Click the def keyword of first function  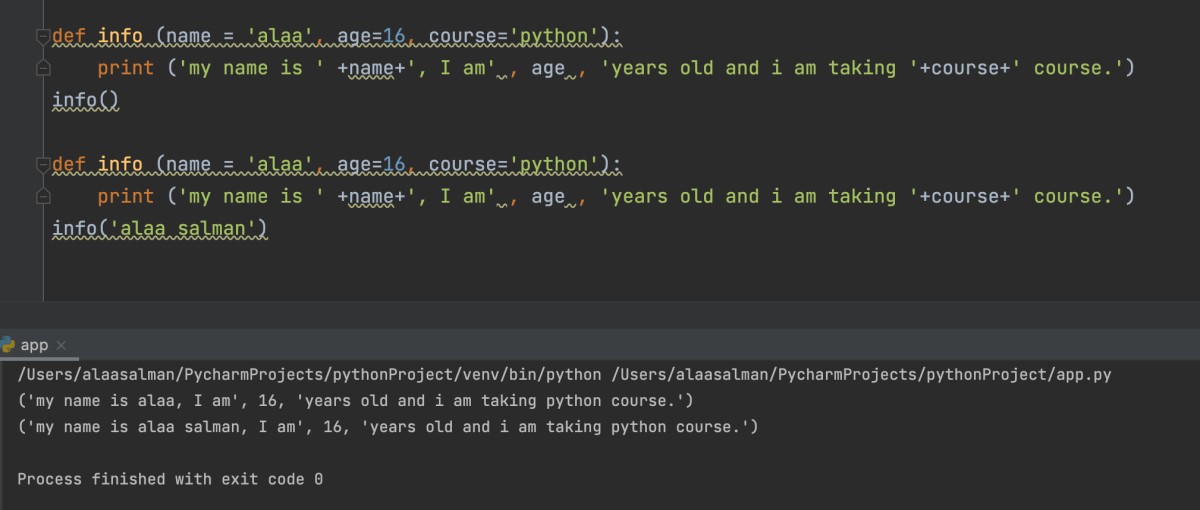pos(68,37)
